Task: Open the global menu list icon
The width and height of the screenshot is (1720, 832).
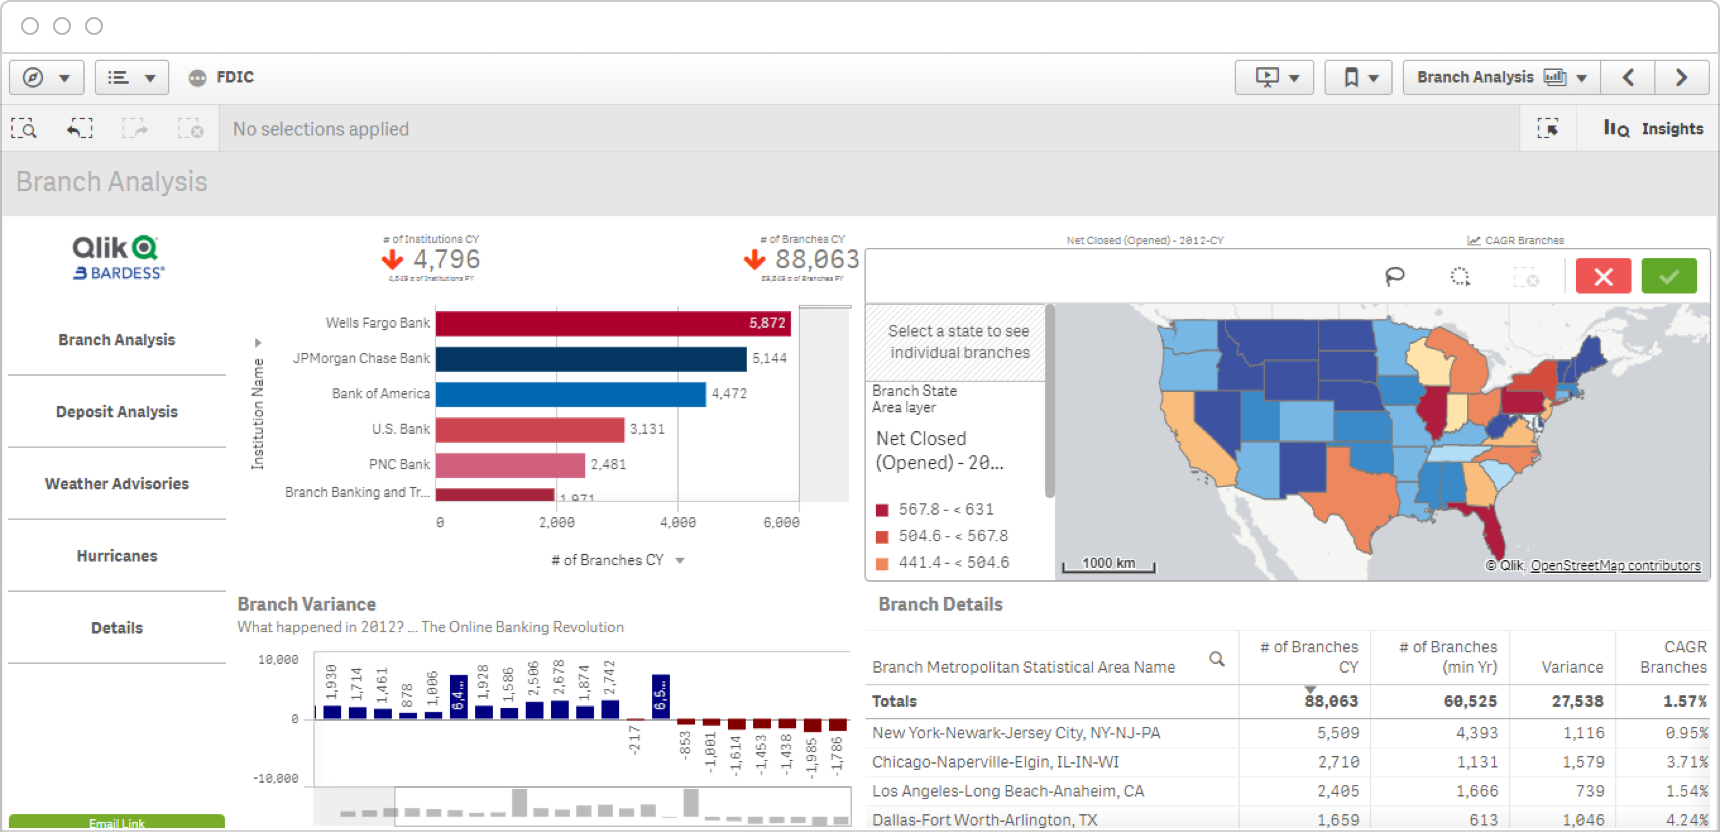Action: [131, 77]
